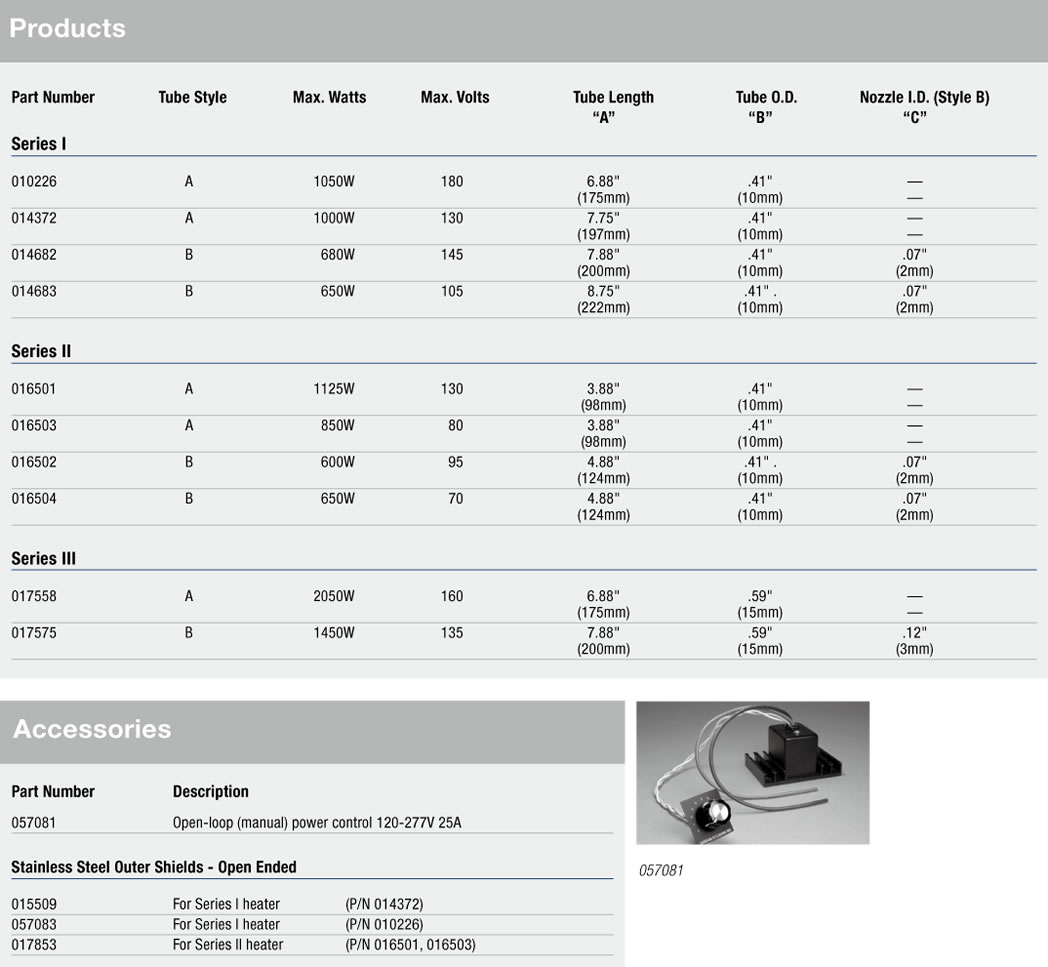Viewport: 1048px width, 967px height.
Task: Click the Series II group heading
Action: 41,351
